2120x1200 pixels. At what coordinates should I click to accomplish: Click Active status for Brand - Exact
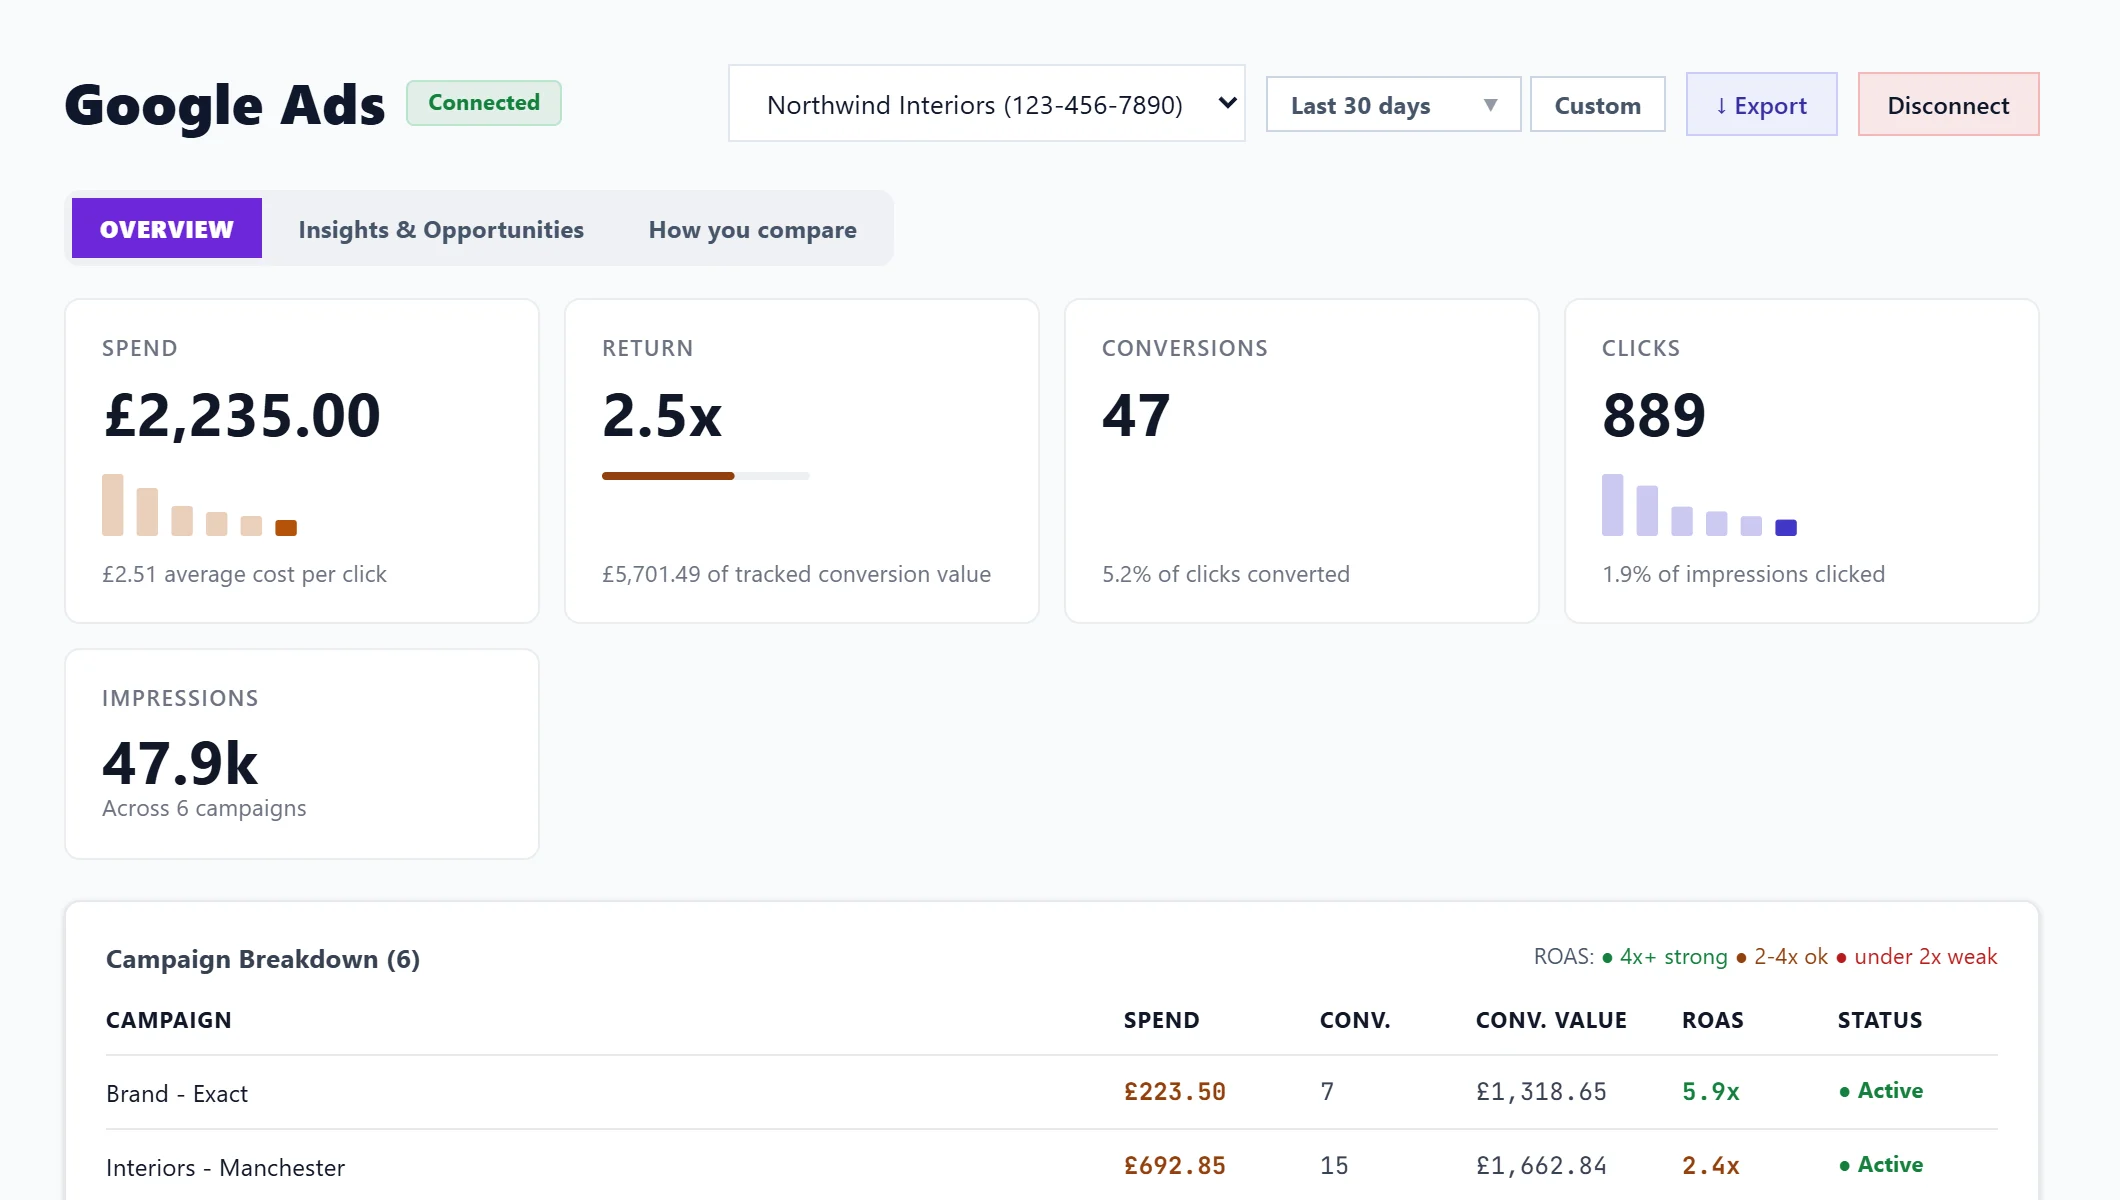point(1881,1091)
